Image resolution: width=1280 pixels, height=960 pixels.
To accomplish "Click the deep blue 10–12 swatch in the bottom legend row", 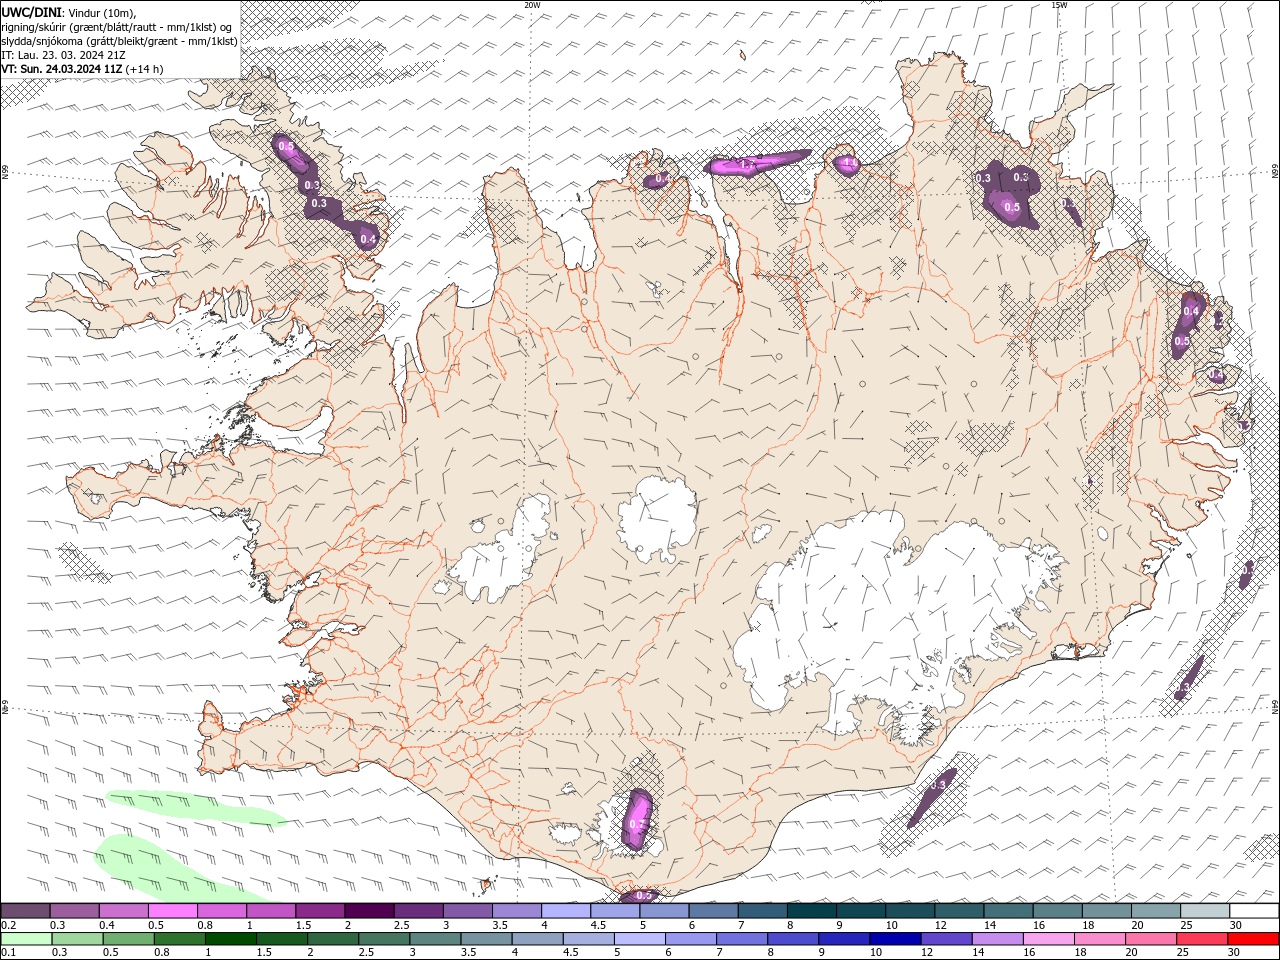I will click(x=895, y=939).
